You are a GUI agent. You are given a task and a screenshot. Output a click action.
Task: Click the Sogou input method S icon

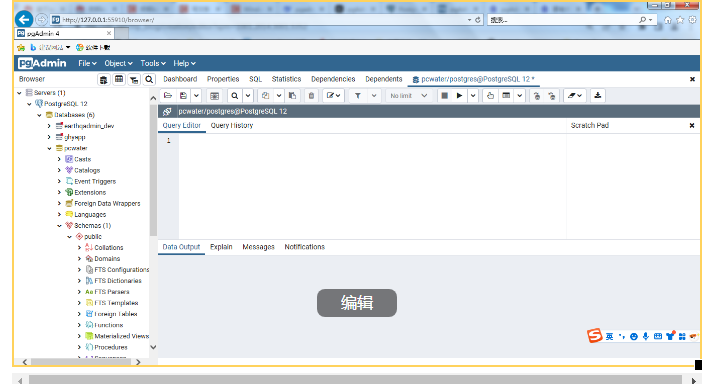(594, 336)
